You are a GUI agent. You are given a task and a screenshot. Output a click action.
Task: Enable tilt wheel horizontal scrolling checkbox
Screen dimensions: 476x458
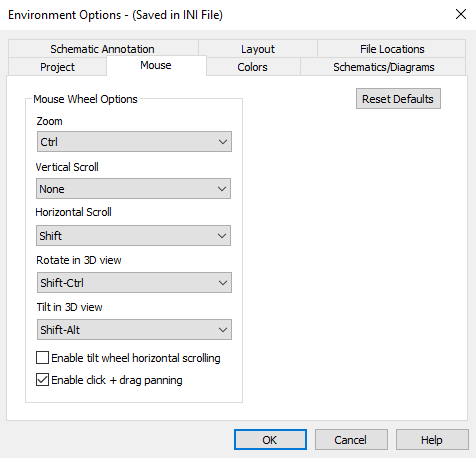[42, 358]
